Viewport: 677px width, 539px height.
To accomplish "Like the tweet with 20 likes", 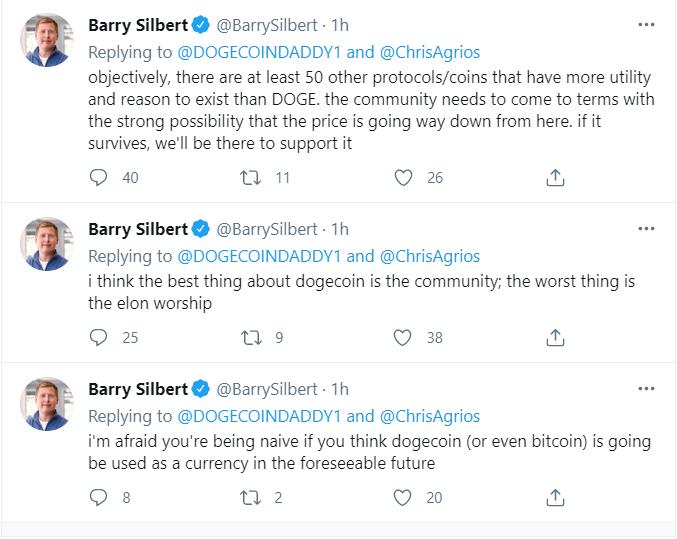I will click(x=403, y=497).
